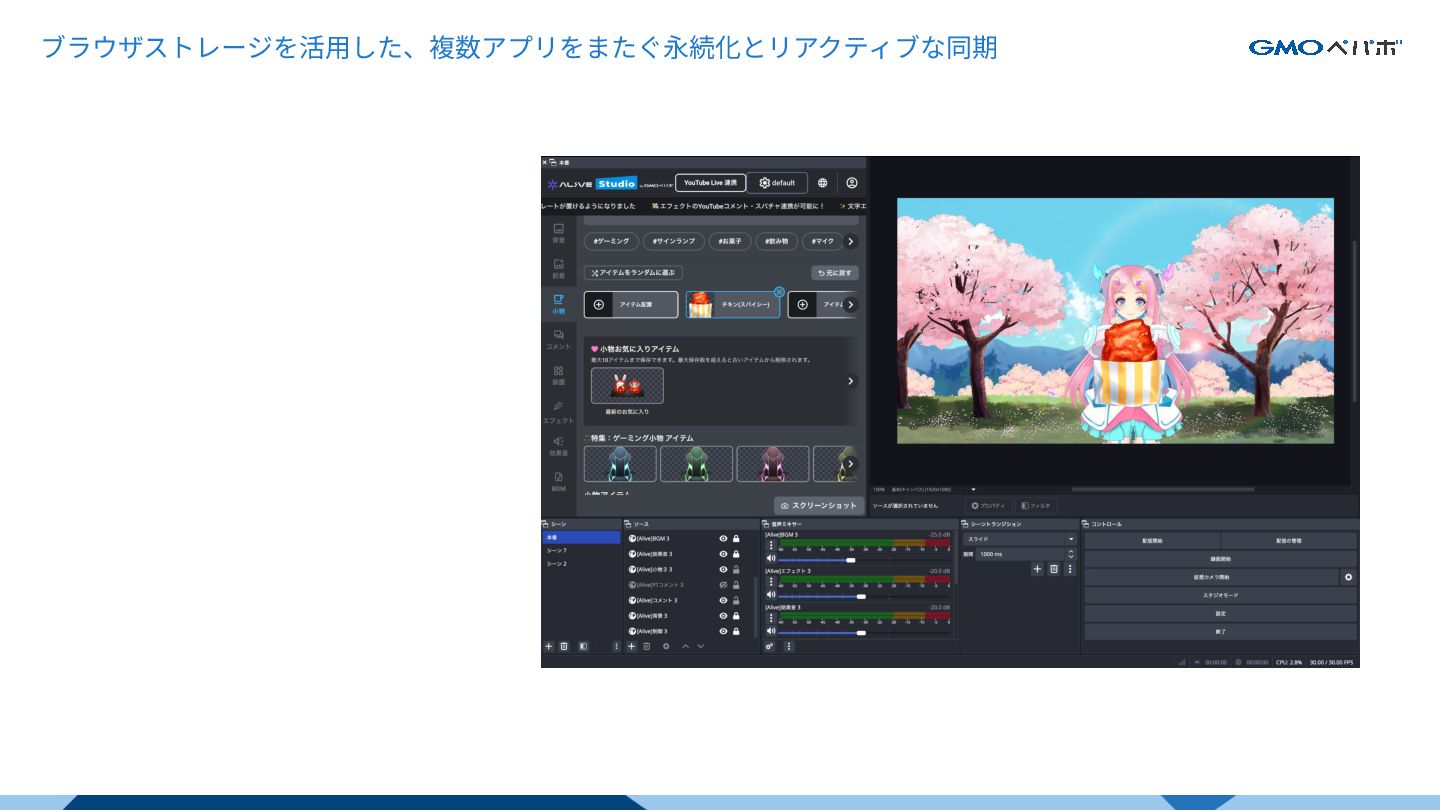Hide the [Alive]小物 3 3 source

click(723, 570)
